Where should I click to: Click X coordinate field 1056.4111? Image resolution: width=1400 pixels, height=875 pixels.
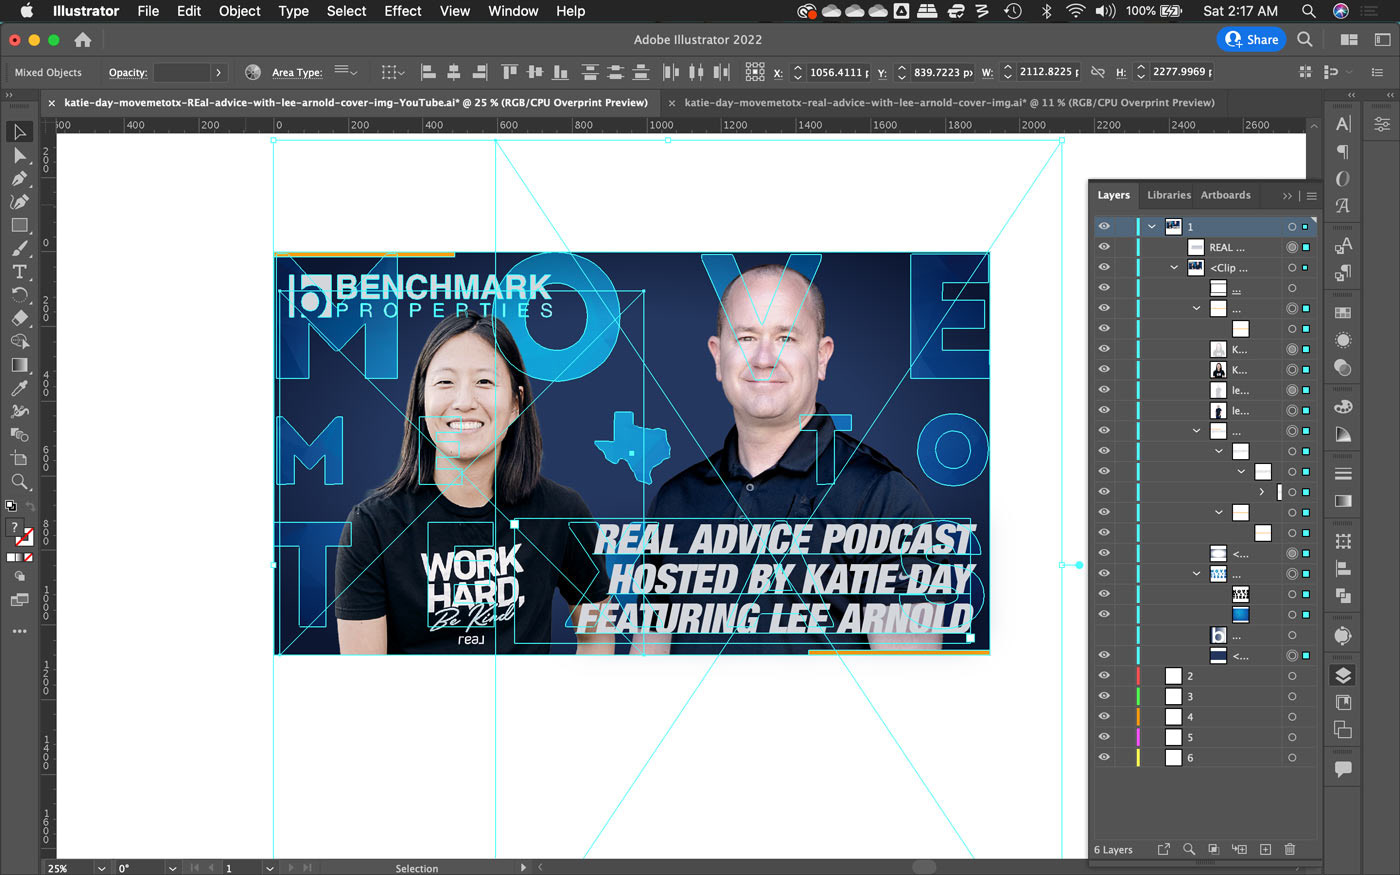839,72
